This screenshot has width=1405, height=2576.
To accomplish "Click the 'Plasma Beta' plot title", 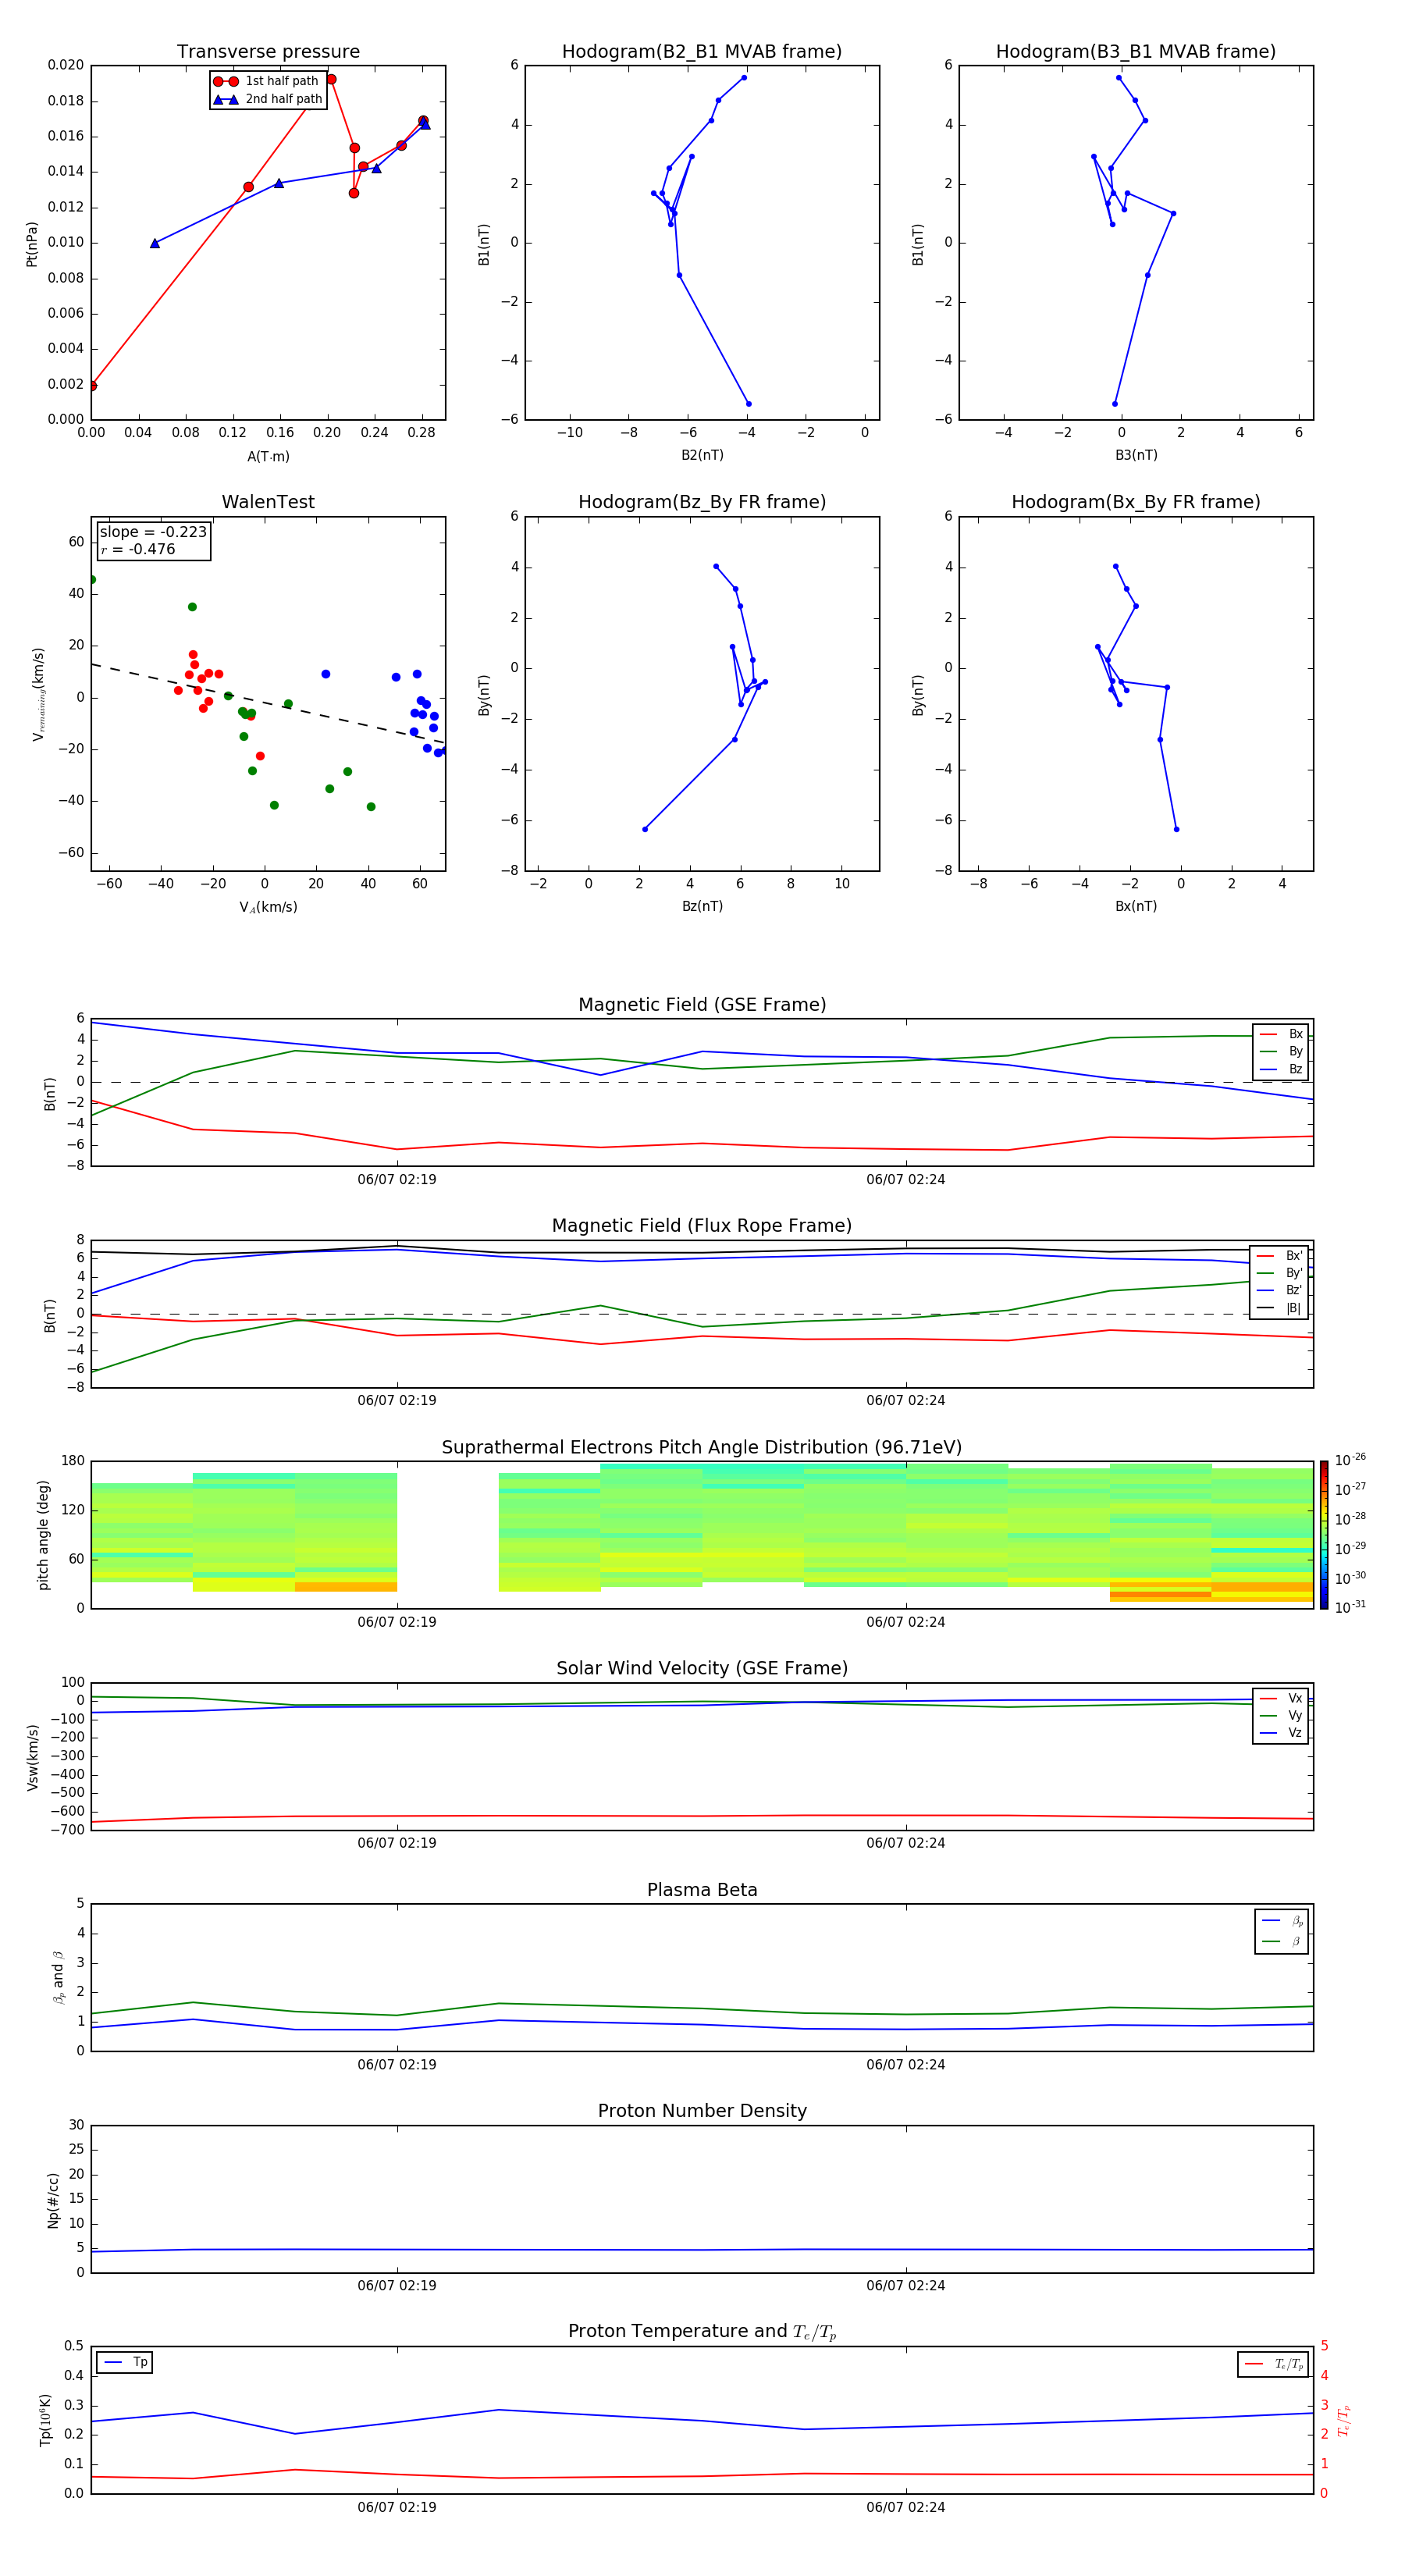I will click(702, 1890).
